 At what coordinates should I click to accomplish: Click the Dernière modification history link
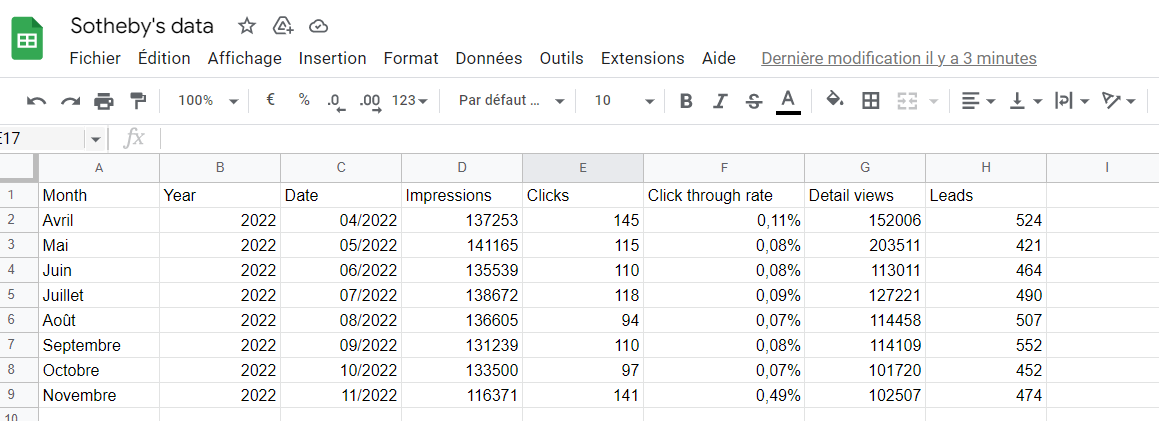pyautogui.click(x=898, y=58)
